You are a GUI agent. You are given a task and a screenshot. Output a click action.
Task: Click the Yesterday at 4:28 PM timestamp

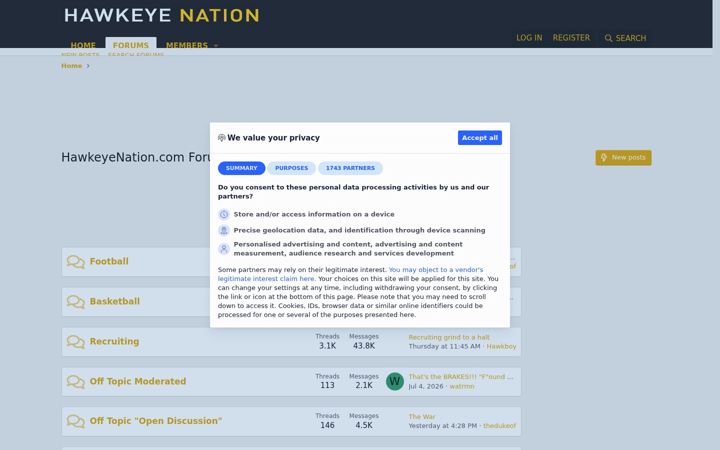[x=443, y=426]
